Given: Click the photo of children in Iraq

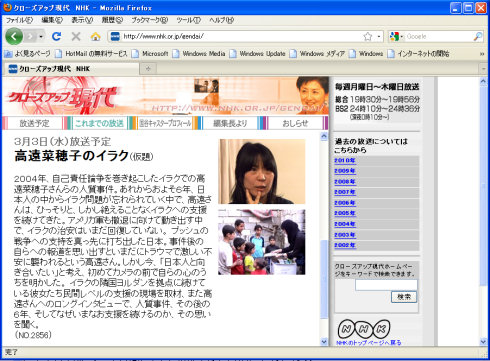Looking at the screenshot, I should point(262,242).
